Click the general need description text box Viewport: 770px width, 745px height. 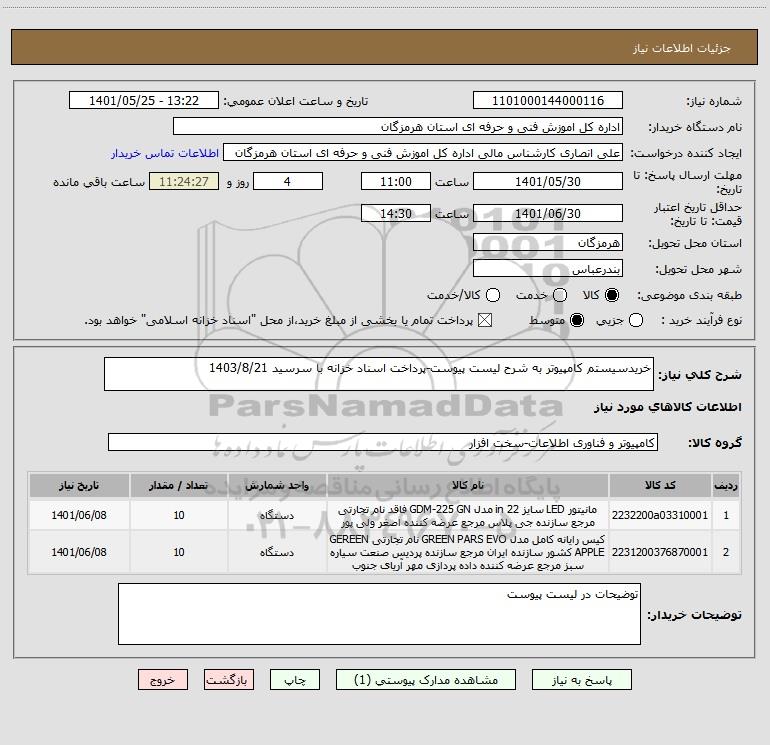click(379, 374)
